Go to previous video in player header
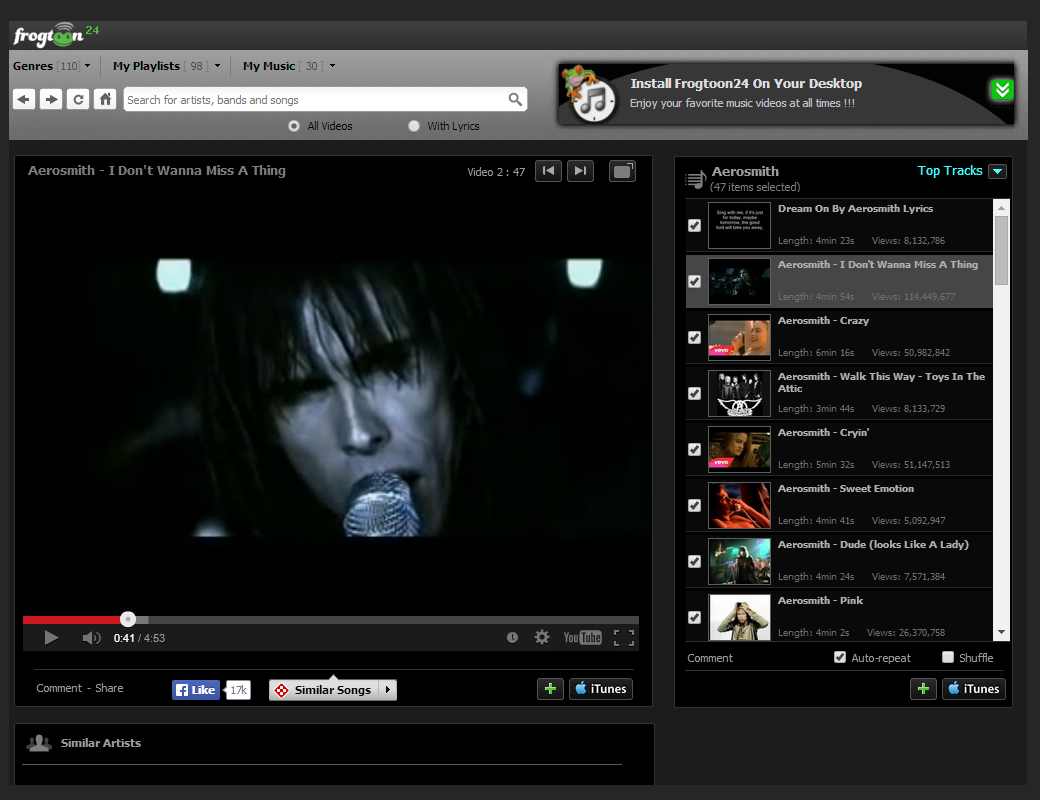This screenshot has width=1040, height=800. 548,171
